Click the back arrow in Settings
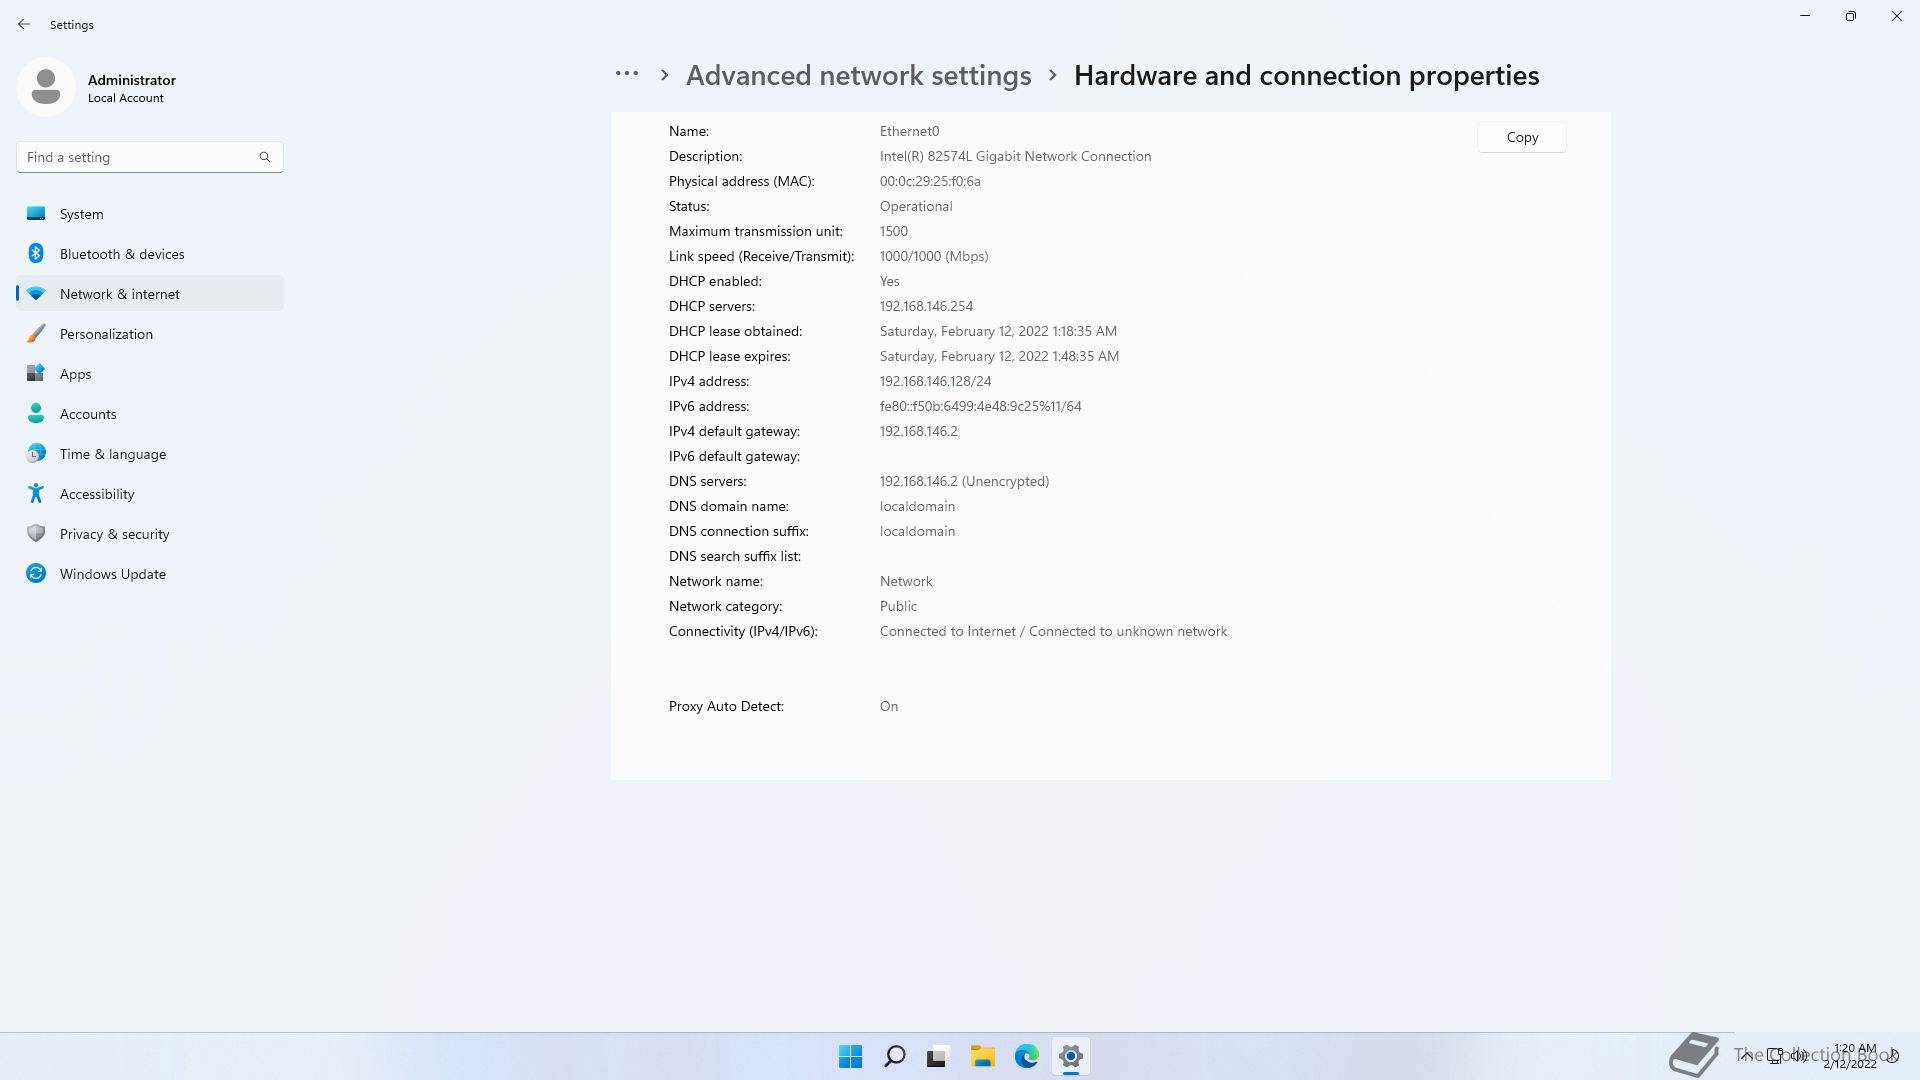This screenshot has height=1080, width=1920. (x=24, y=24)
